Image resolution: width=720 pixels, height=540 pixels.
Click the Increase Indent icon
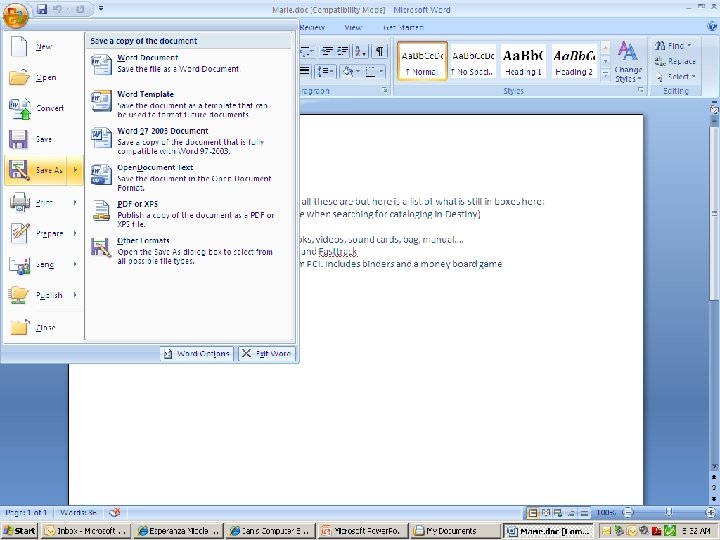(x=343, y=51)
